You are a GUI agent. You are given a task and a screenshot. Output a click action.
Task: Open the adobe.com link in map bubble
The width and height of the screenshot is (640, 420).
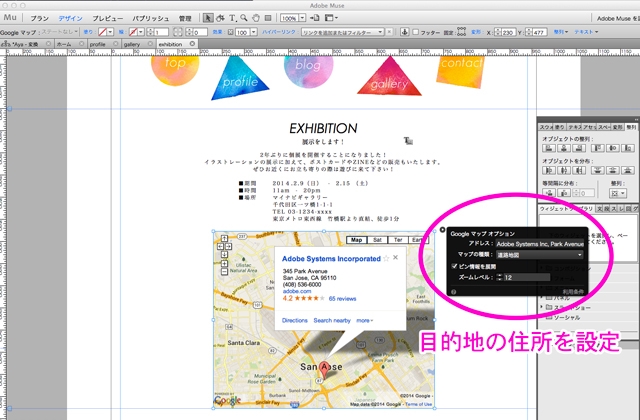coord(297,291)
